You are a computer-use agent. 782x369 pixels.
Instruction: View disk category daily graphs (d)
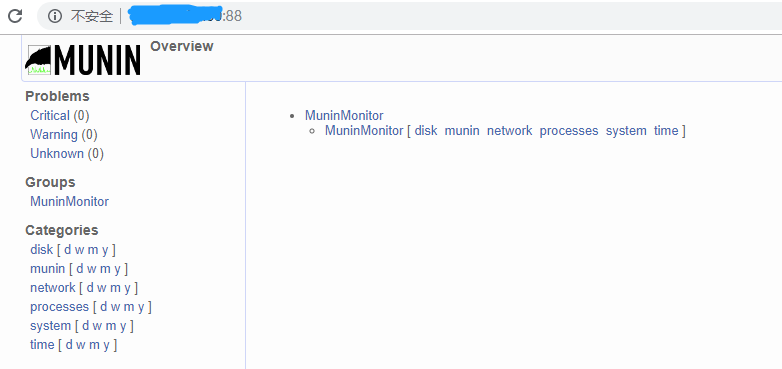[x=68, y=249]
